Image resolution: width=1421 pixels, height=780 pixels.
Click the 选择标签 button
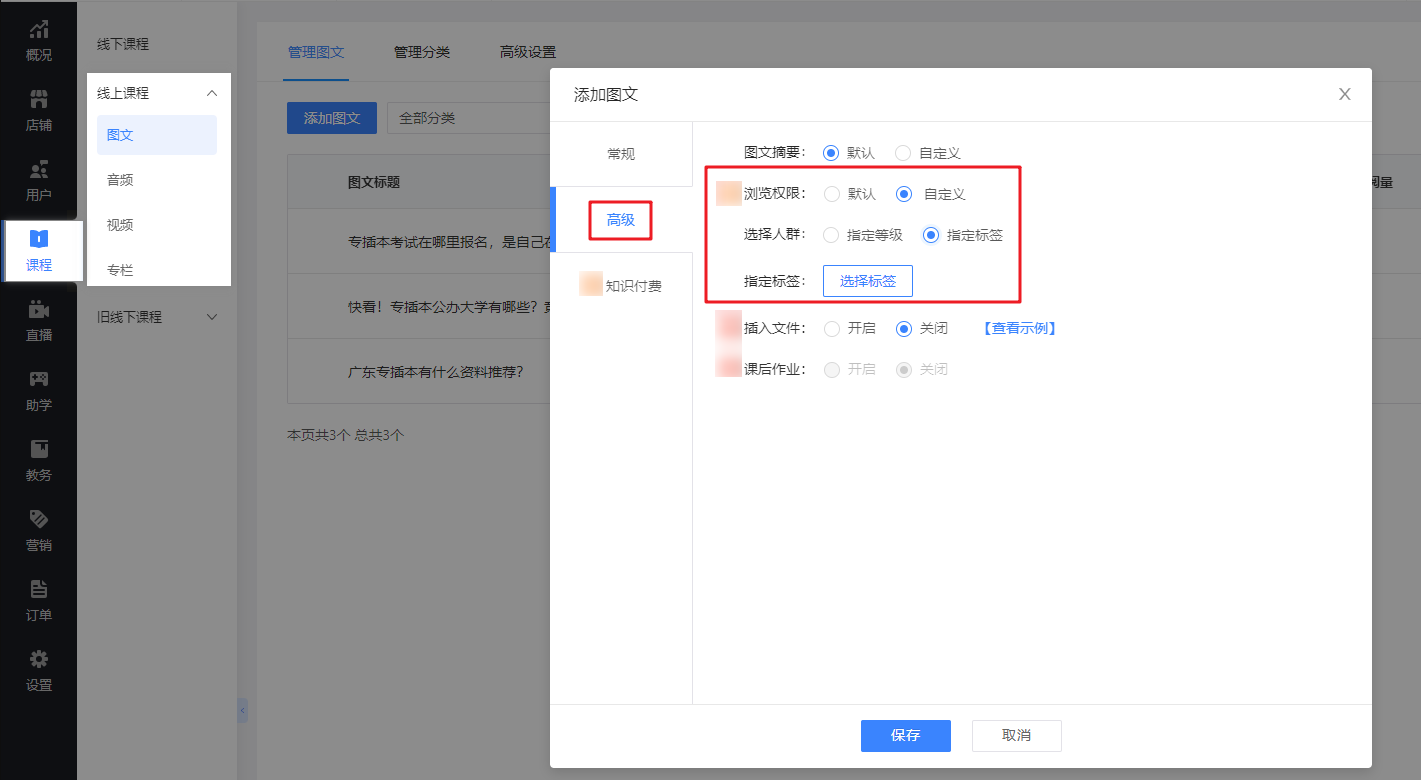[867, 281]
